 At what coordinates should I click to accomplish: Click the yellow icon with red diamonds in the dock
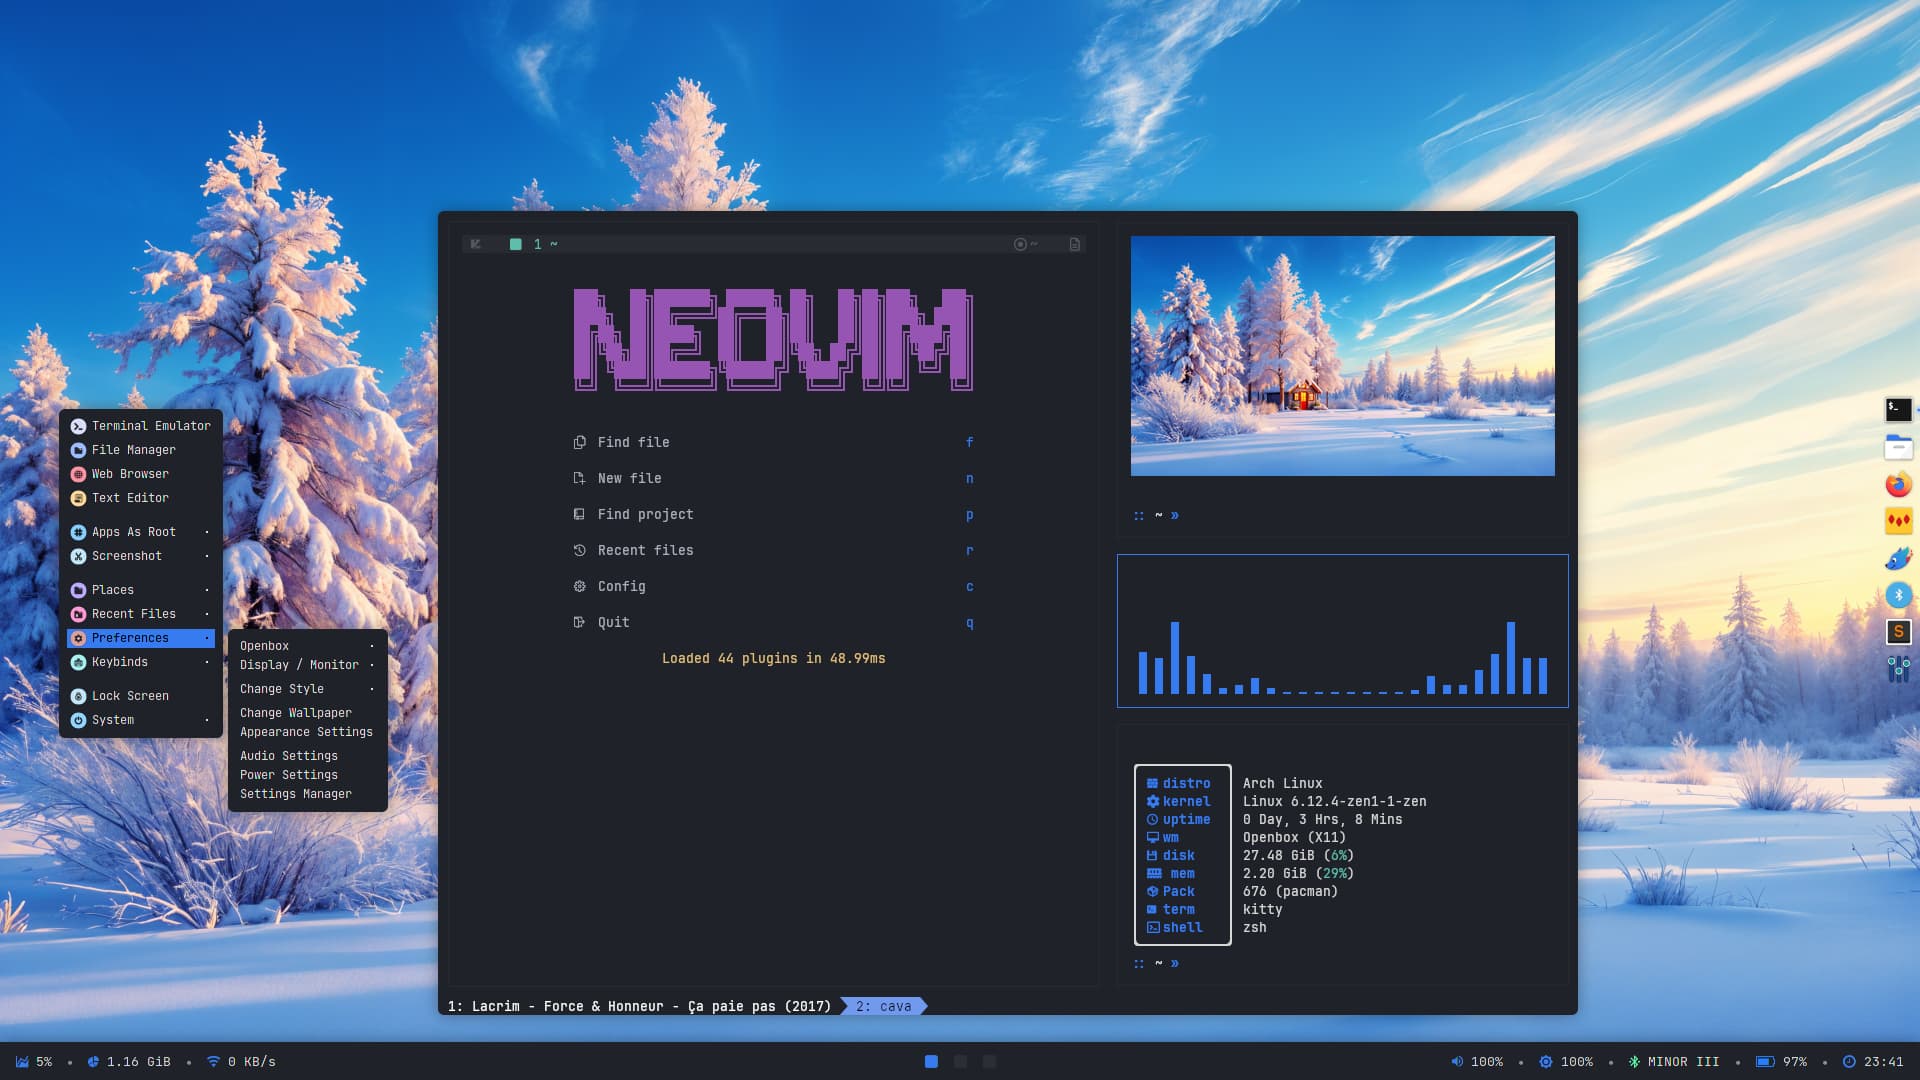[x=1898, y=521]
